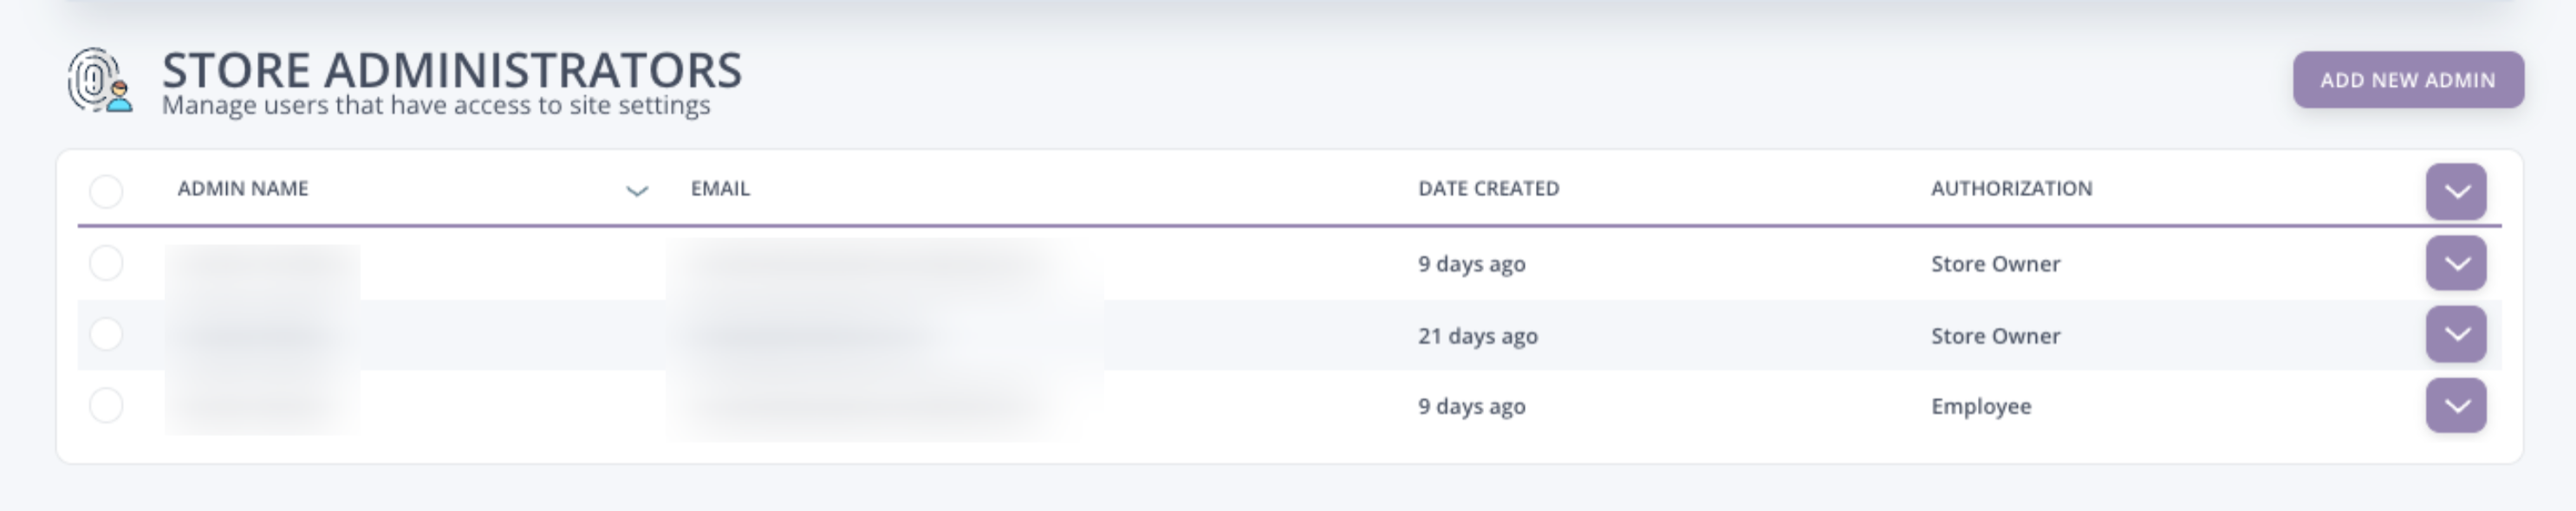Click the Date Created column header
2576x511 pixels.
click(1489, 187)
